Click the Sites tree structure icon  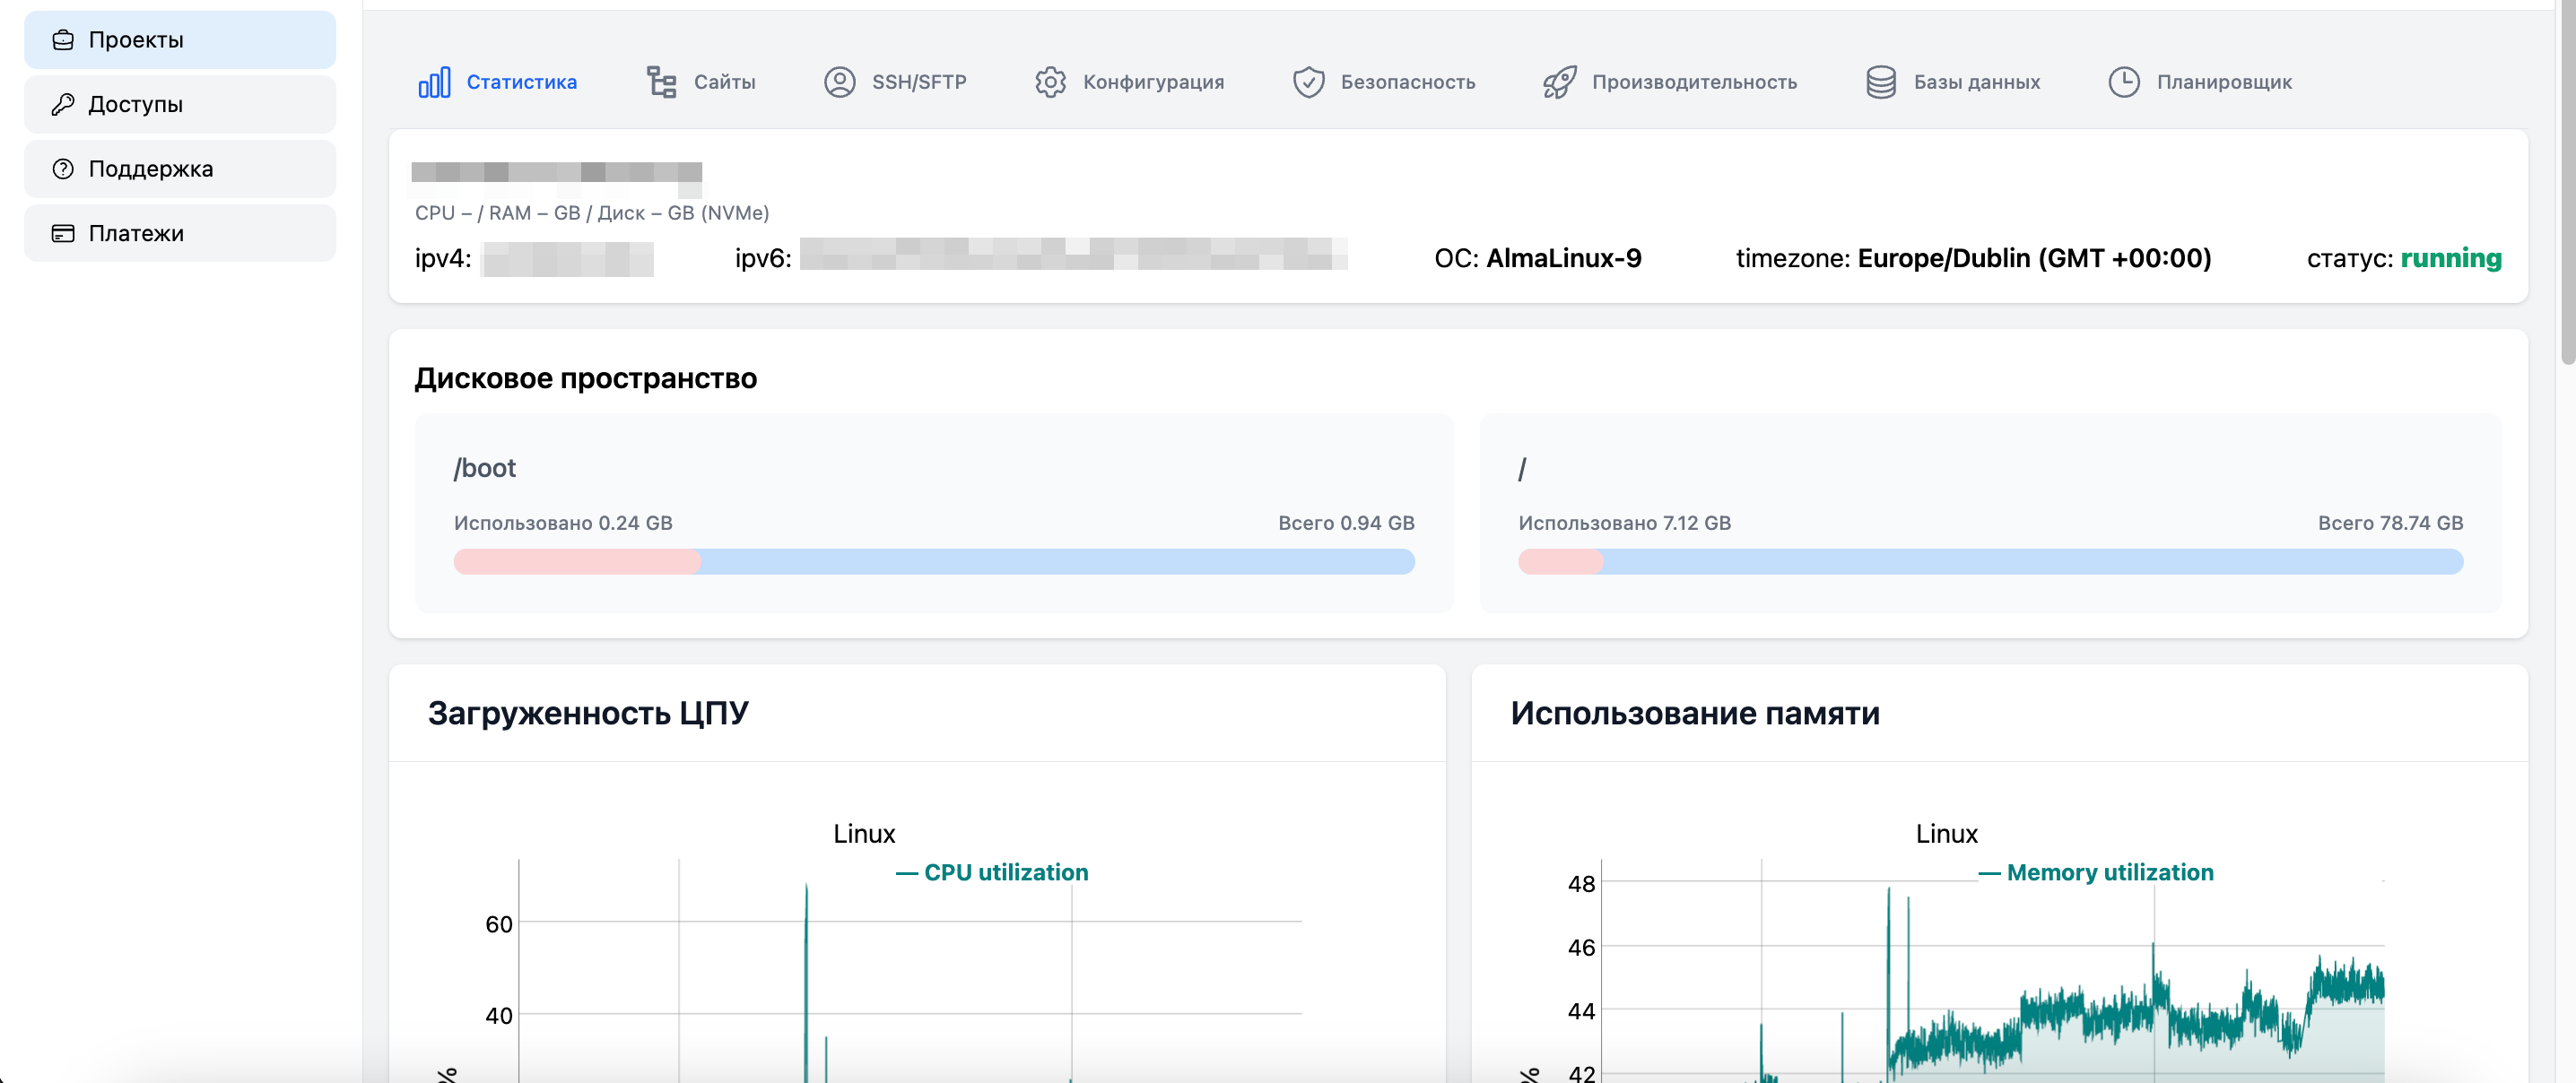pyautogui.click(x=661, y=82)
